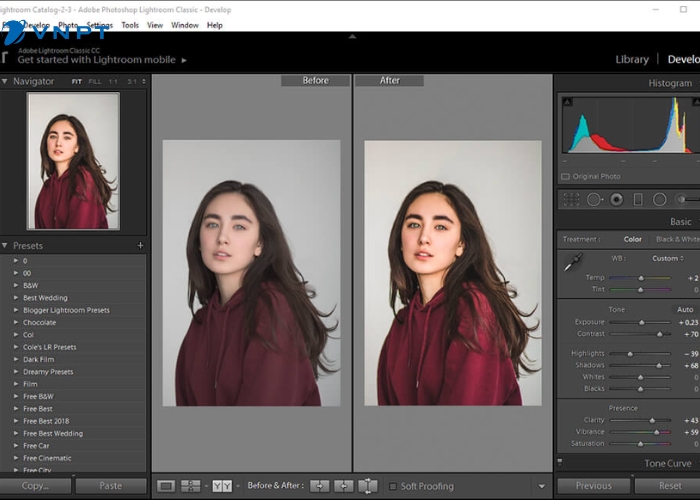Select the Graduated Filter tool
The width and height of the screenshot is (700, 500).
[x=638, y=199]
